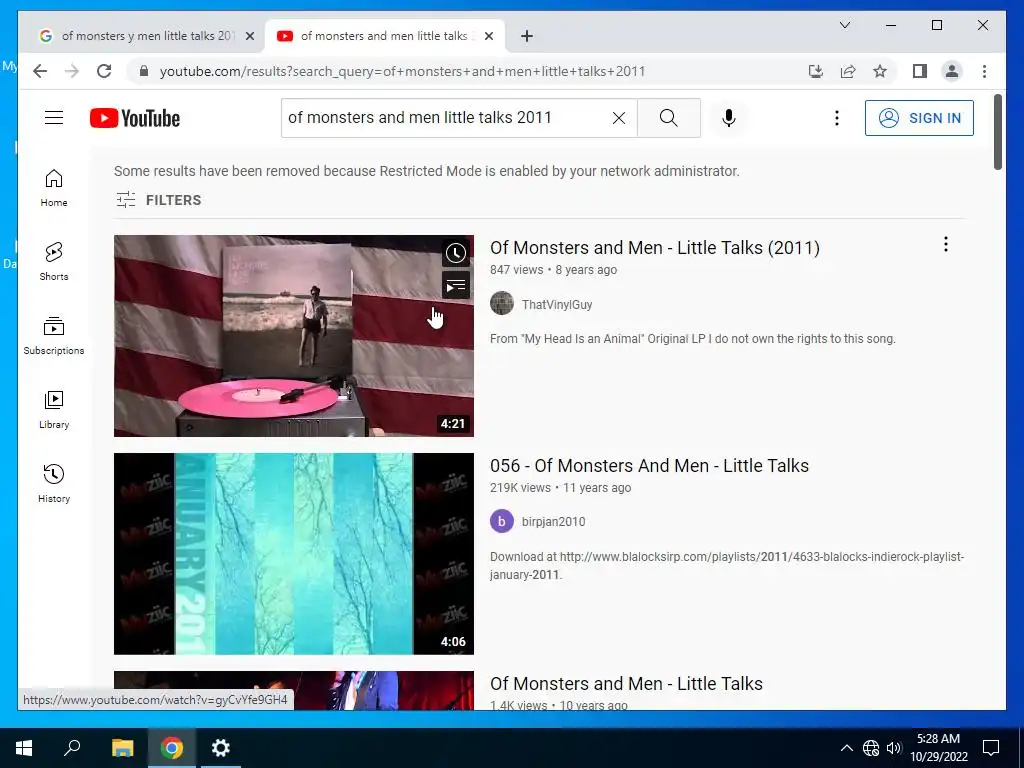Install app icon in address bar
Viewport: 1024px width, 768px height.
[x=816, y=71]
